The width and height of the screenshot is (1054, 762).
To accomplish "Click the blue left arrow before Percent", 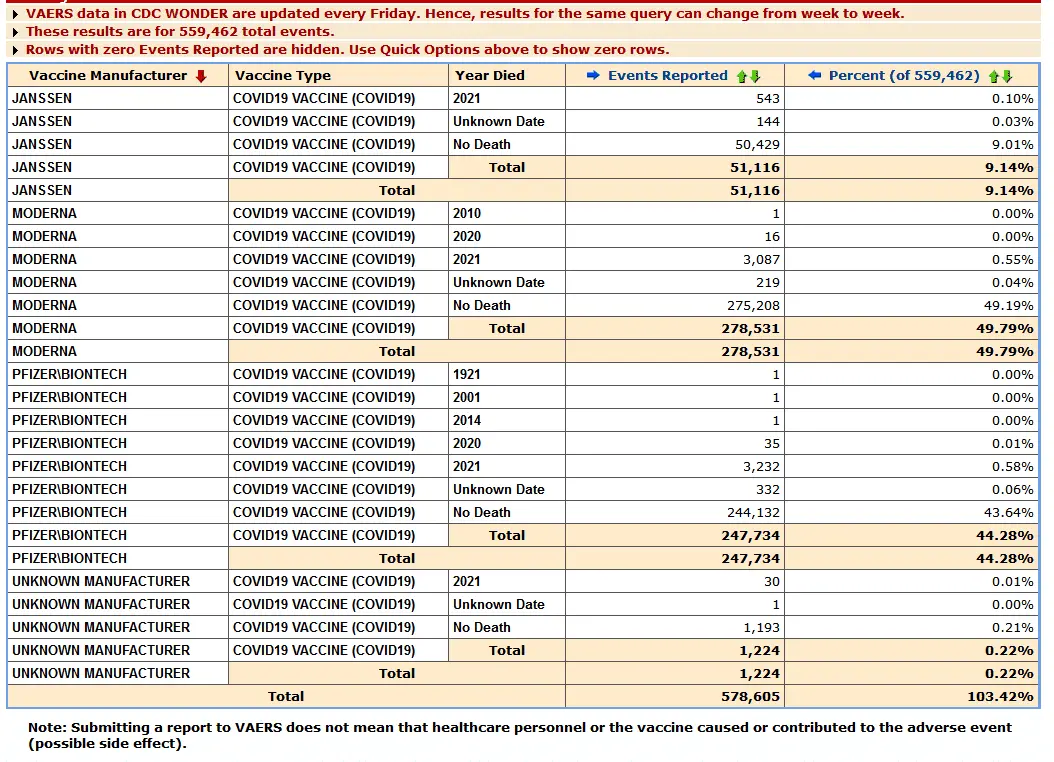I will tap(814, 76).
